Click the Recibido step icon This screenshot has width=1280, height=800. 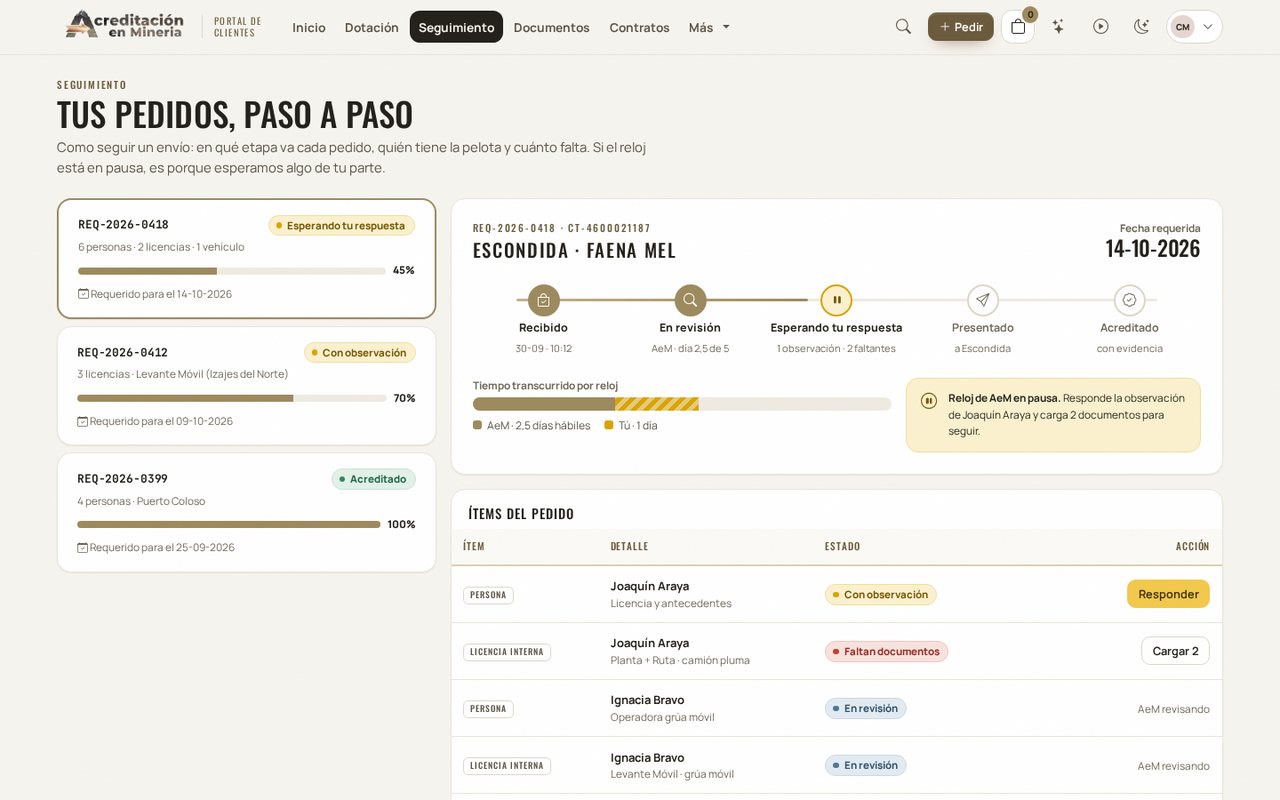(543, 300)
